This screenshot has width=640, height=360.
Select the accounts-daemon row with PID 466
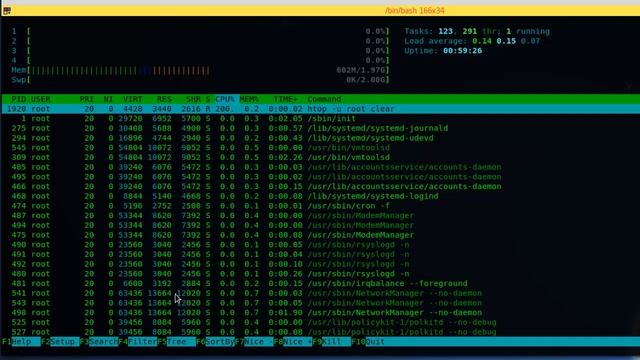click(x=320, y=187)
